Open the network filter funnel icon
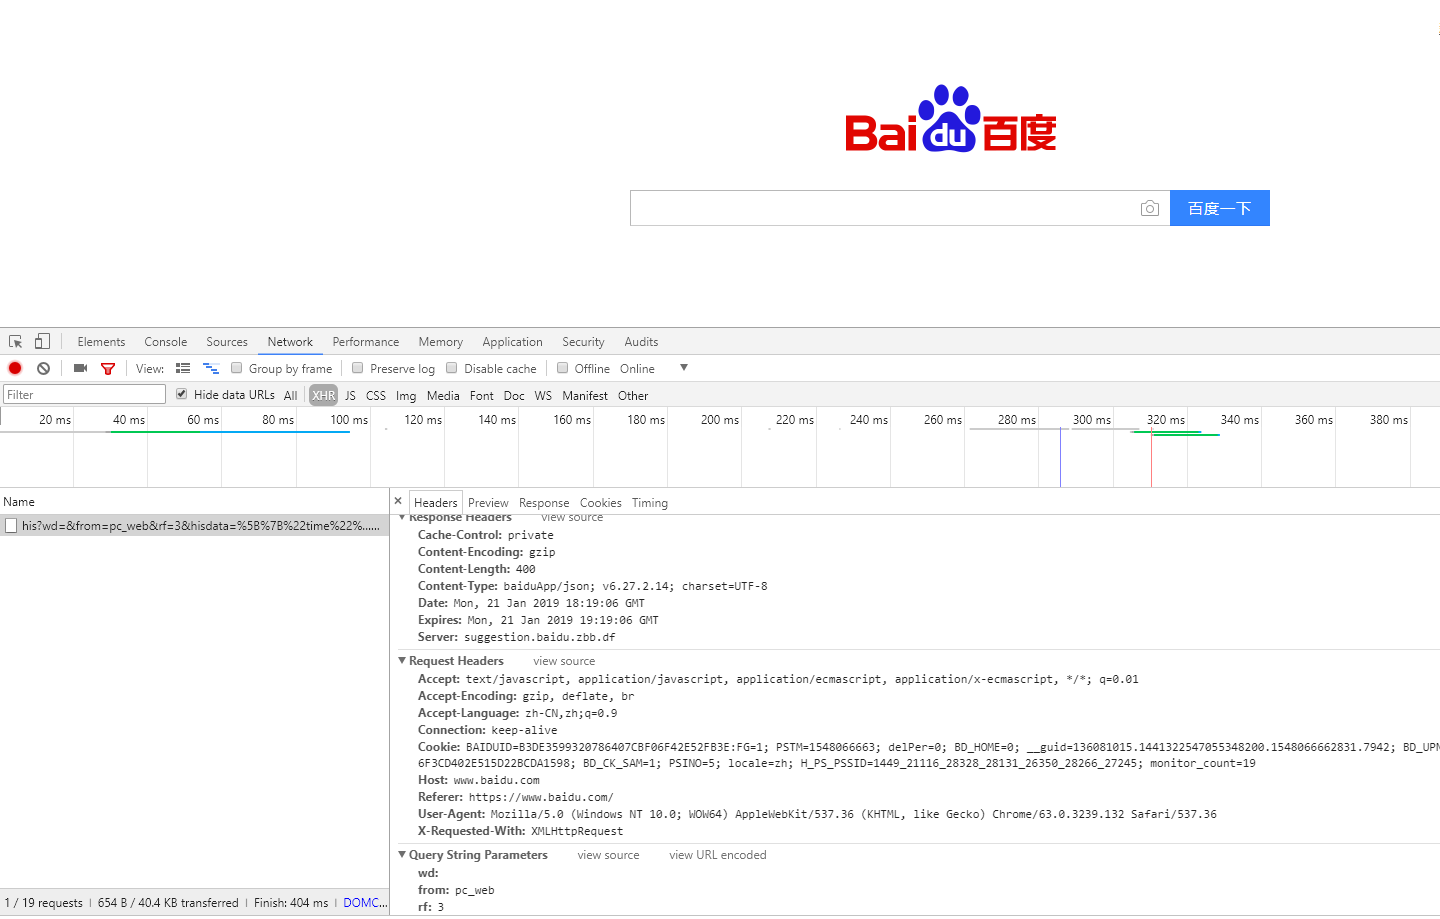 pos(108,368)
